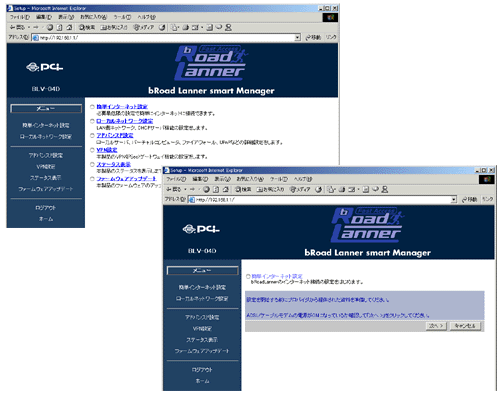Click Mail icon in rear IE window toolbar
This screenshot has width=500, height=400.
(x=174, y=27)
